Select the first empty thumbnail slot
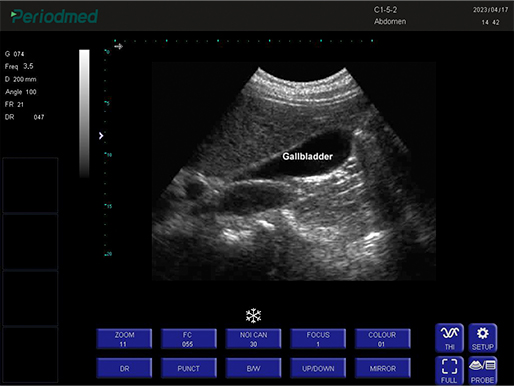514x386 pixels. [x=30, y=185]
